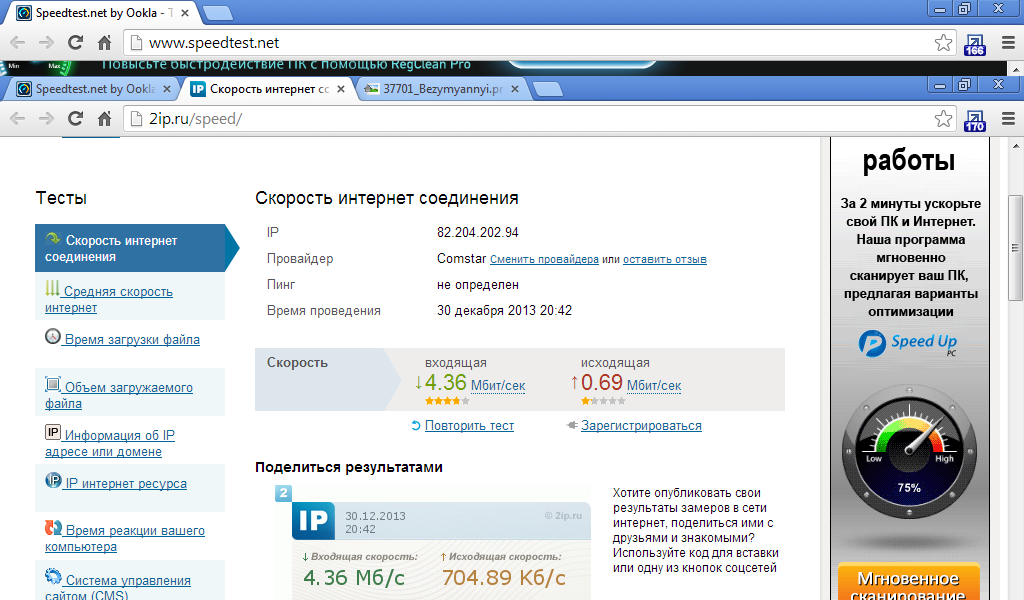Close the Скорость интернет tab
This screenshot has height=600, width=1024.
(x=340, y=89)
